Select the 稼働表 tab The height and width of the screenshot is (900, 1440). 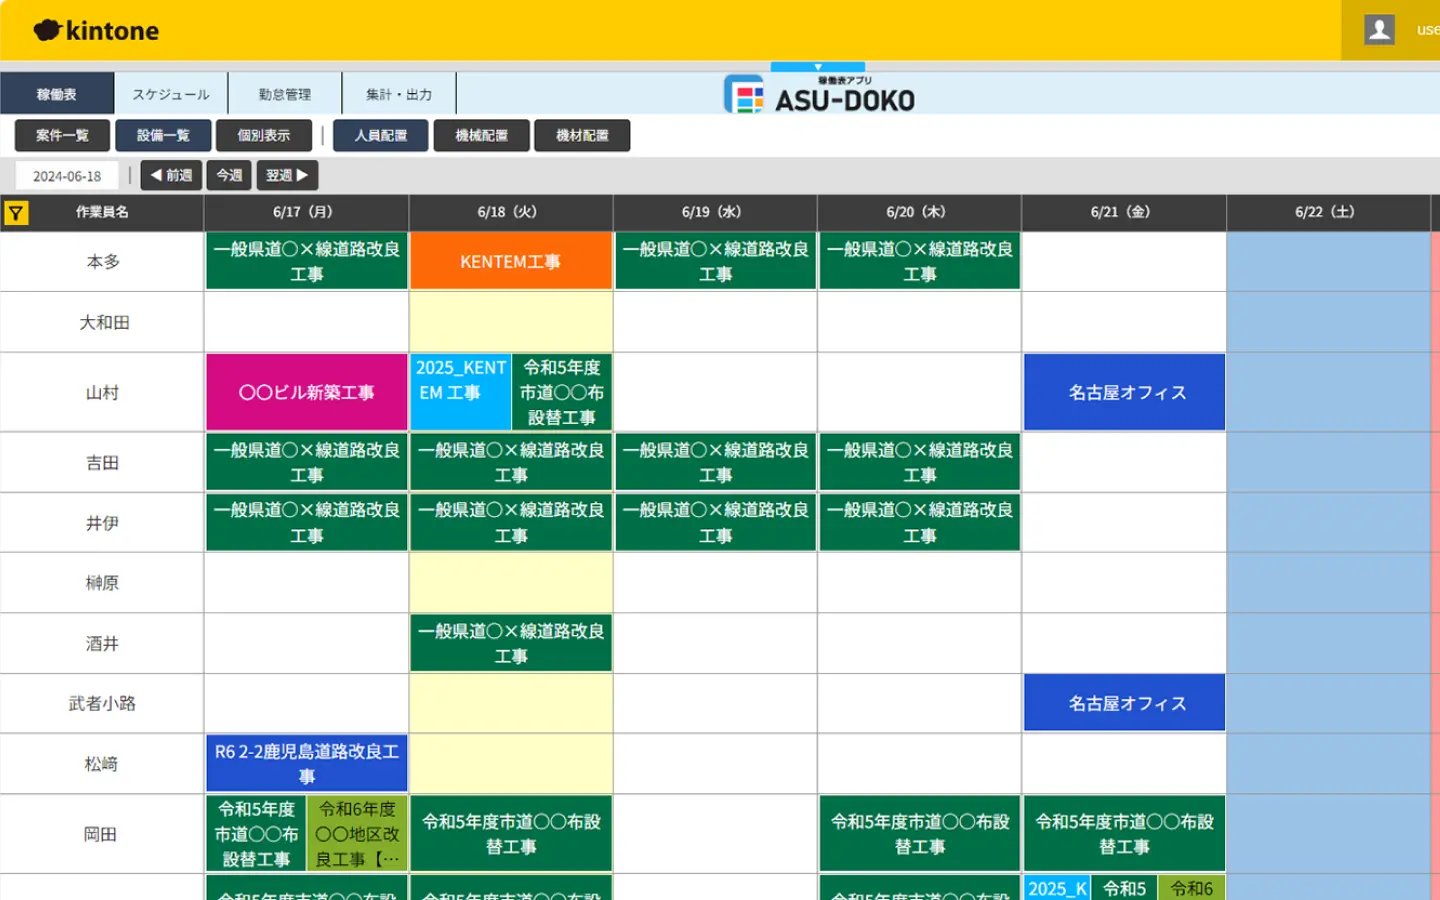(x=57, y=94)
